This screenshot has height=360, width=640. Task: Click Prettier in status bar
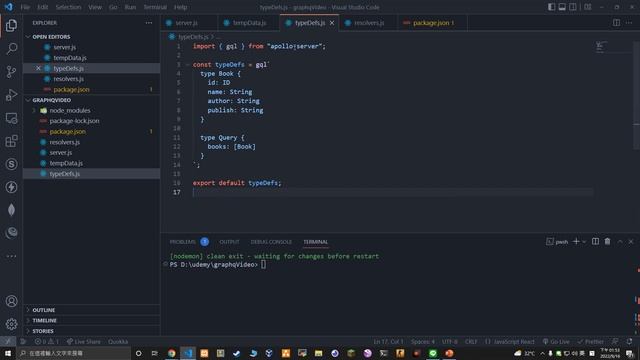tap(590, 341)
